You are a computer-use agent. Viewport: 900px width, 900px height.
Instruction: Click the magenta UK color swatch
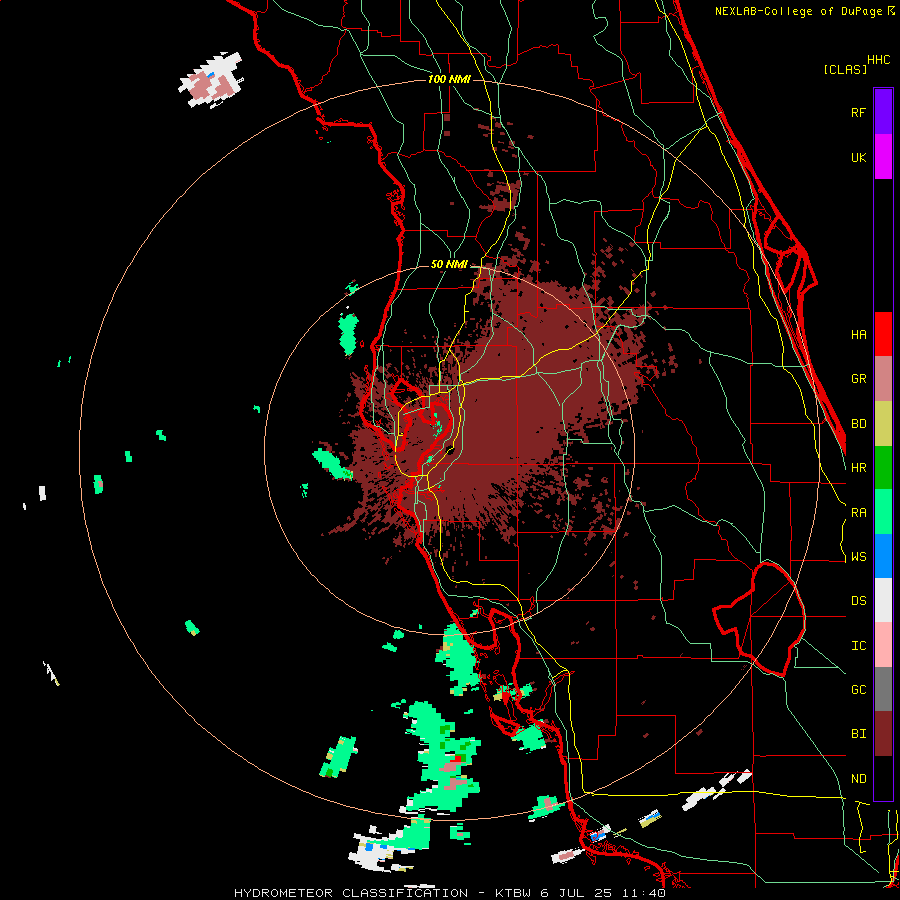[883, 156]
